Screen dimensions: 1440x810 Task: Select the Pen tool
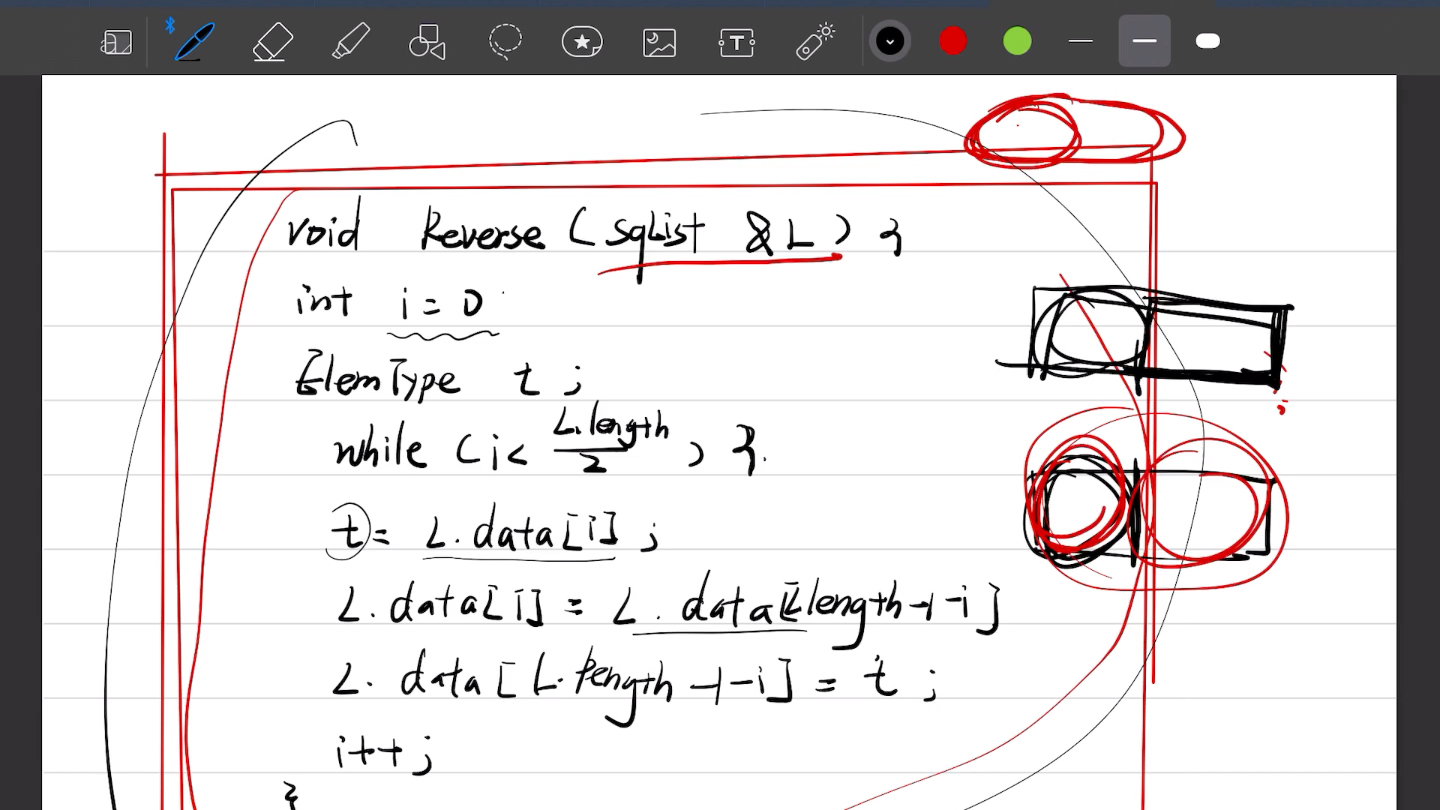pos(193,41)
